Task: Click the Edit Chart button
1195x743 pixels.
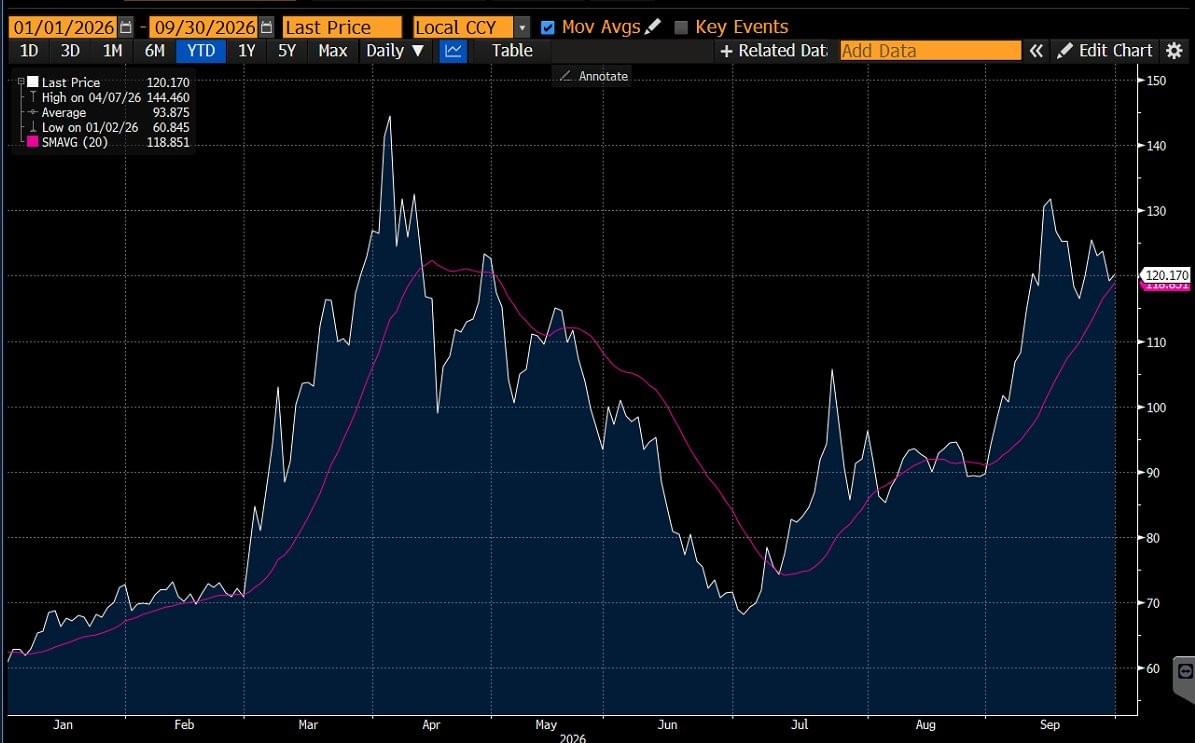Action: [x=1105, y=51]
